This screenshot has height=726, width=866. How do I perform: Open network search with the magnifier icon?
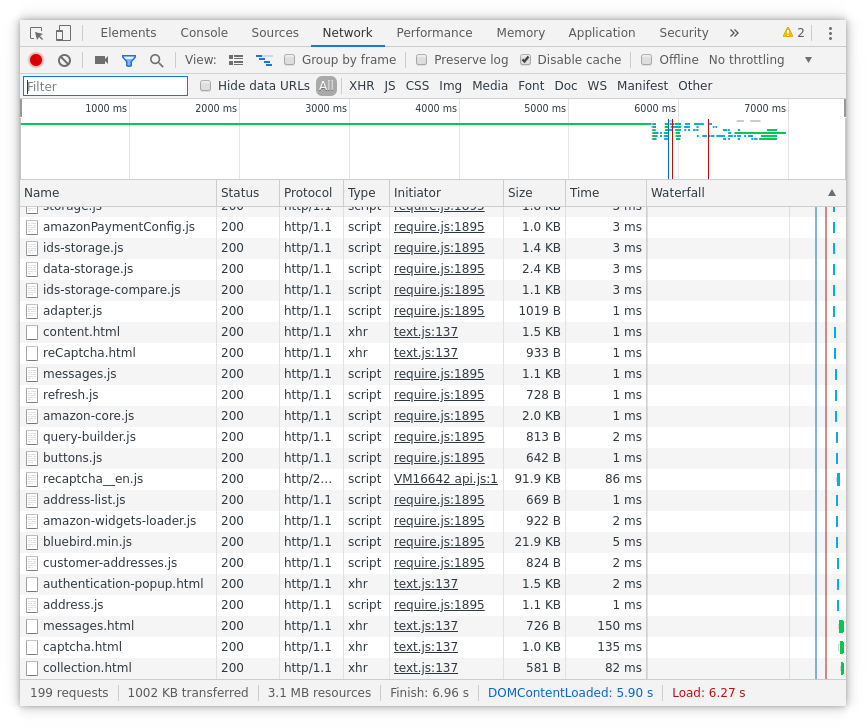(156, 59)
